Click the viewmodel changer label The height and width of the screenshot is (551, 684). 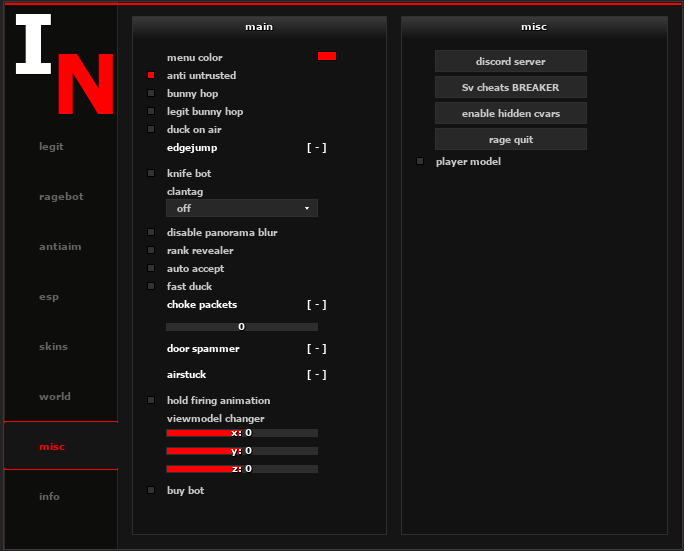coord(215,419)
